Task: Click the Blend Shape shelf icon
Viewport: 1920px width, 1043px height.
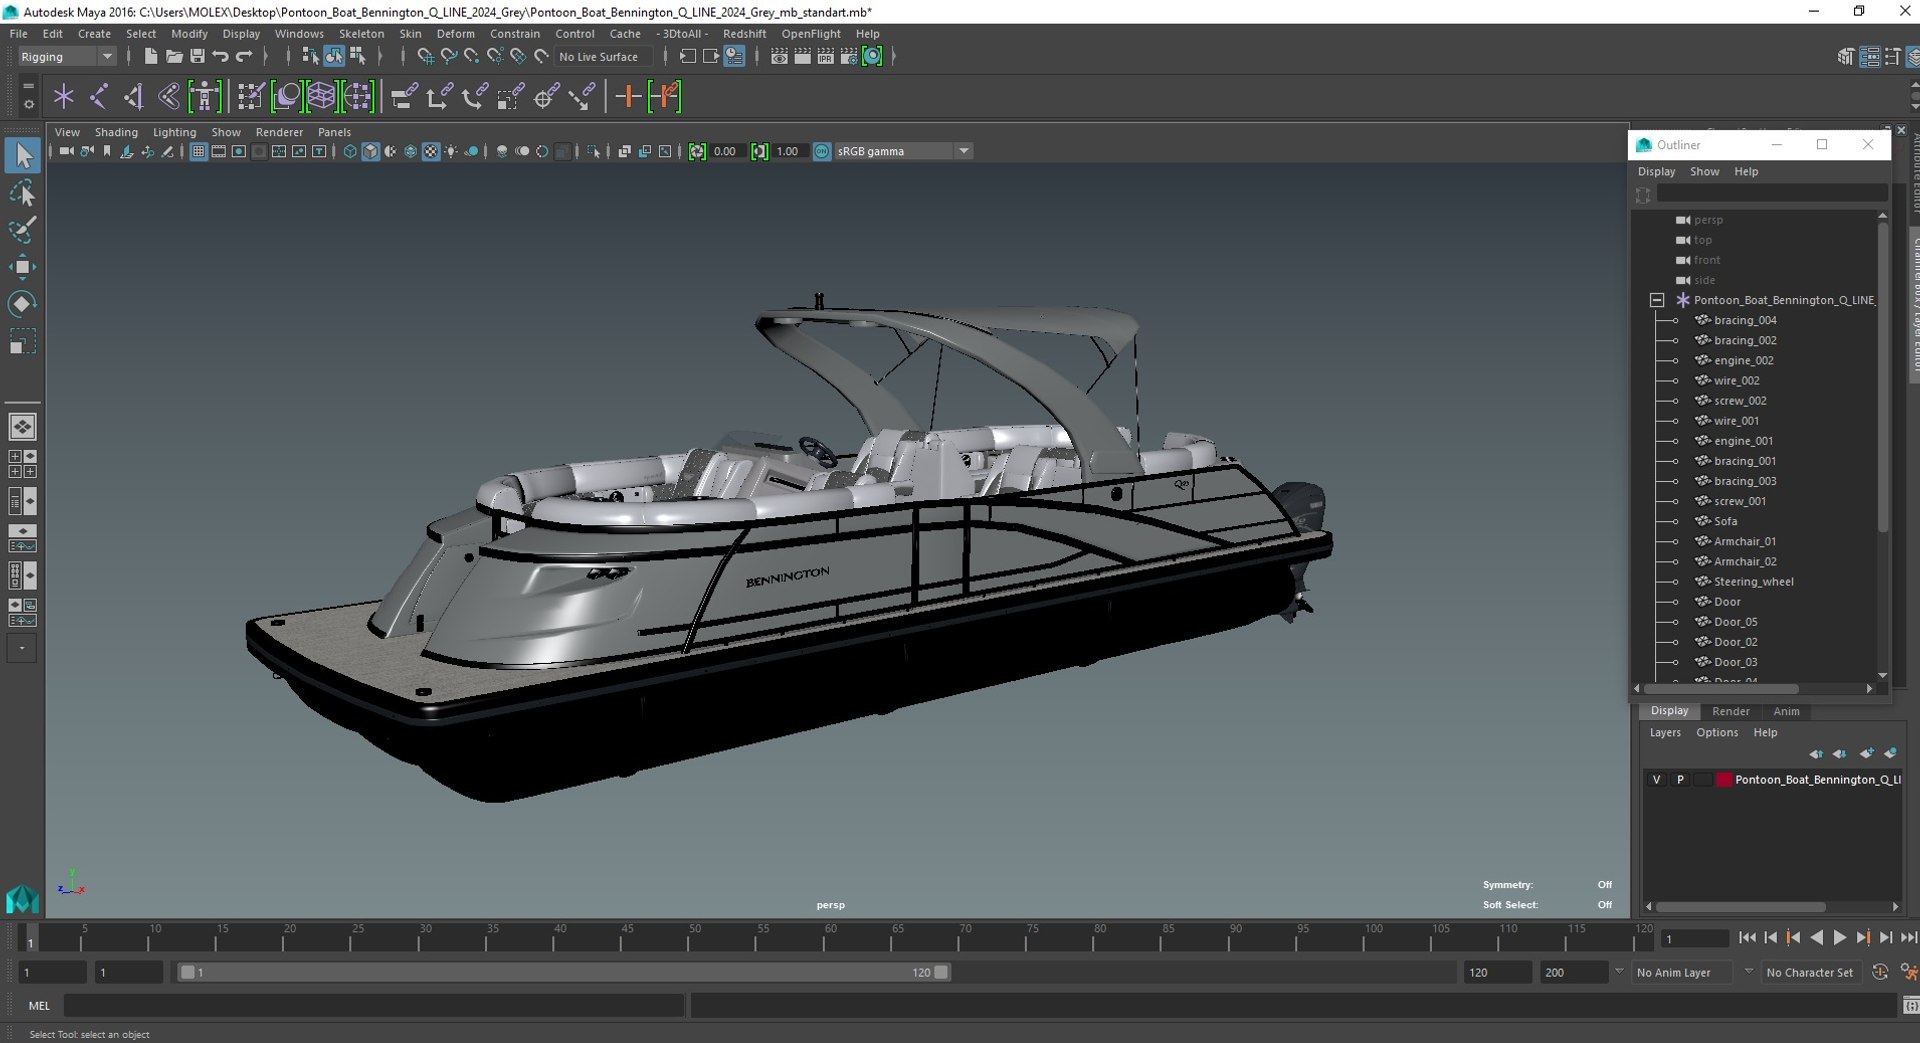Action: (286, 97)
